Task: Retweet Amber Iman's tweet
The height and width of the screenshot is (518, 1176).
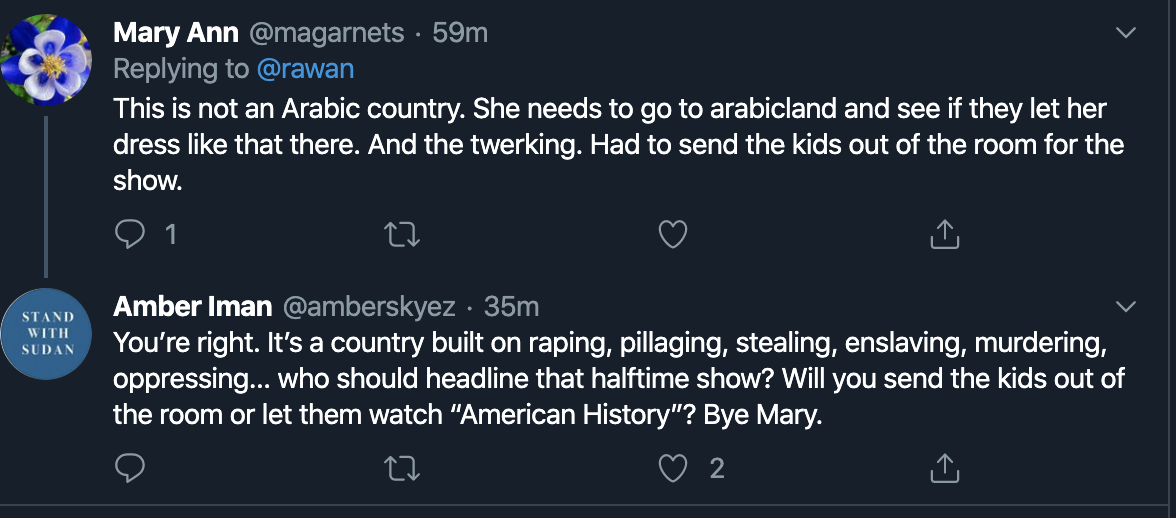Action: [x=402, y=468]
